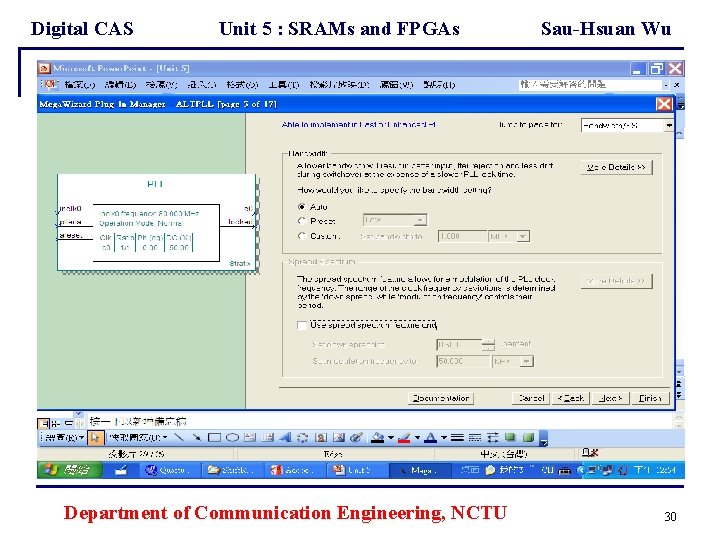
Task: Click the Finish button in MegaWizard
Action: (x=650, y=398)
